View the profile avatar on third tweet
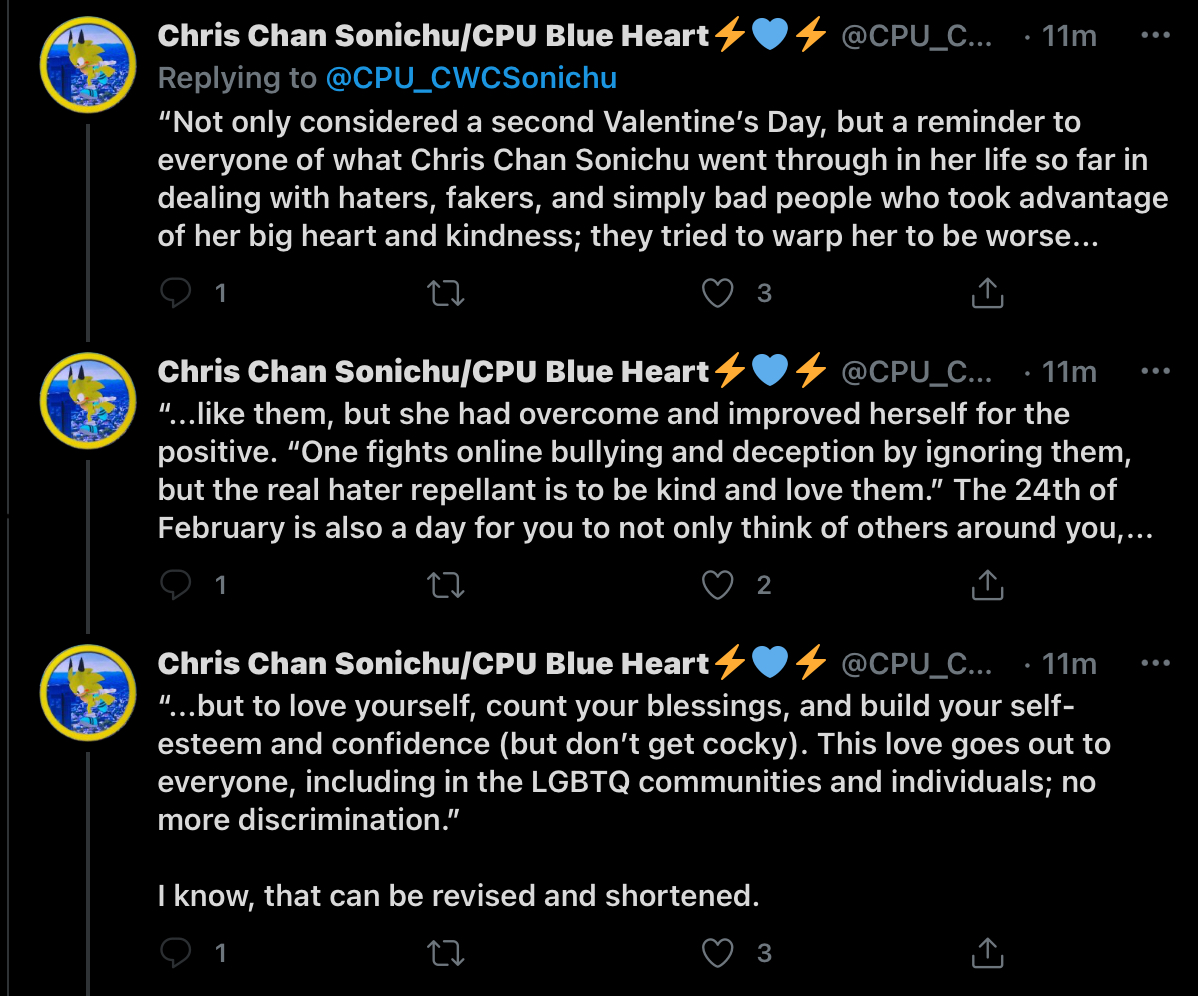The width and height of the screenshot is (1198, 996). tap(88, 693)
